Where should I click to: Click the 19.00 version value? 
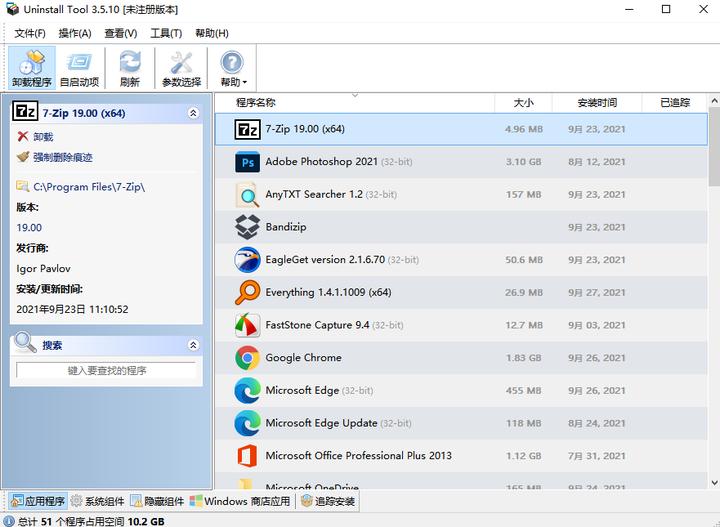29,227
